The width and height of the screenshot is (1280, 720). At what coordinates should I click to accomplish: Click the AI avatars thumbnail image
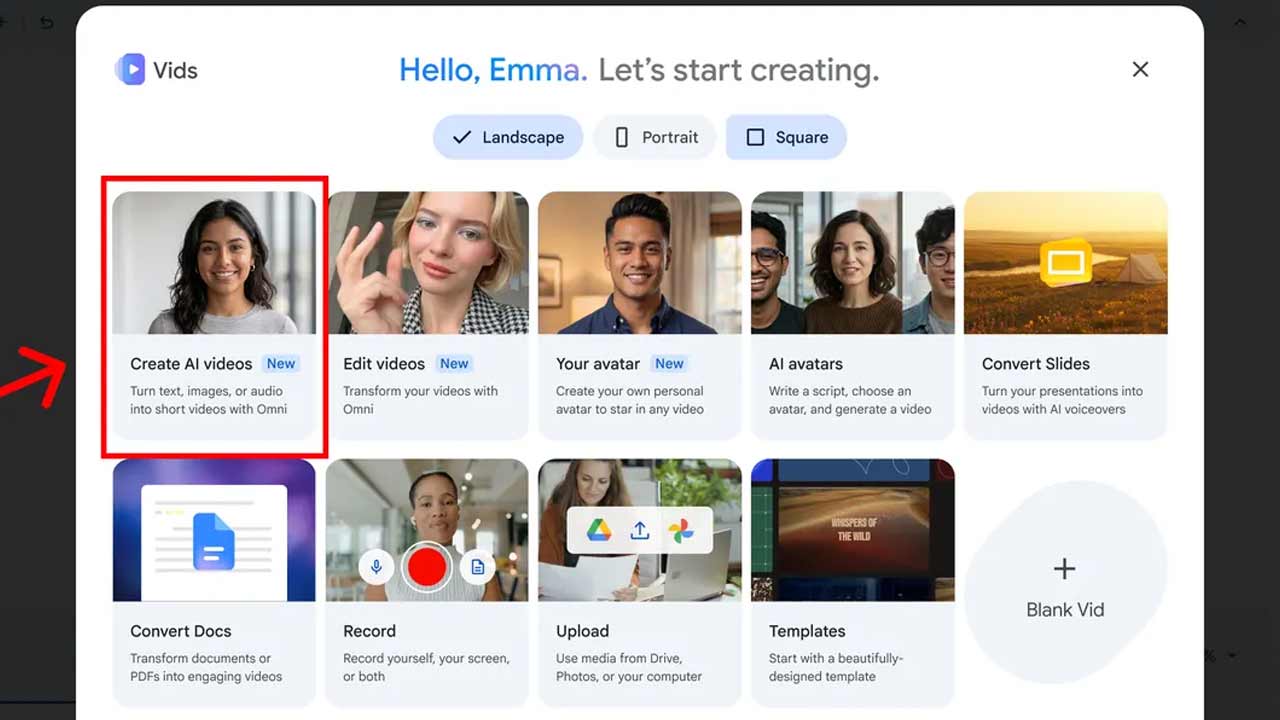coord(853,263)
